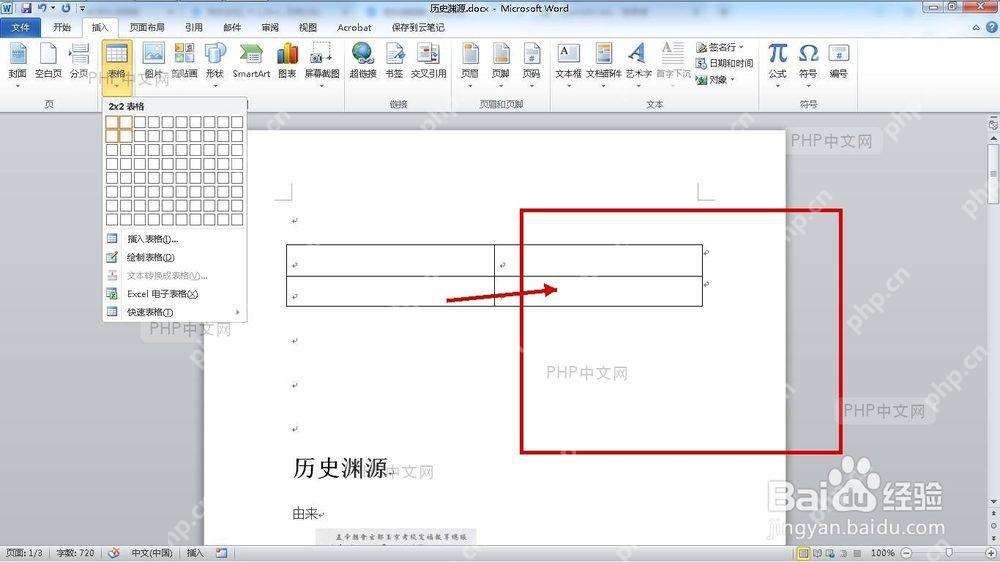Click the language 中文(中国) indicator
The image size is (1000, 562).
[x=152, y=553]
